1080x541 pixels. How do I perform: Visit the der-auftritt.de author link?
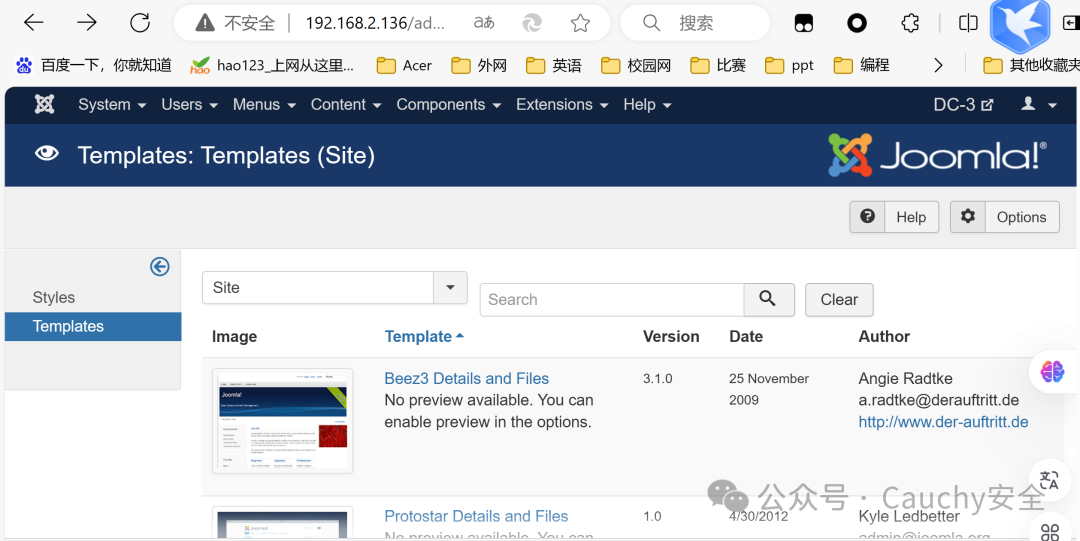[x=943, y=422]
